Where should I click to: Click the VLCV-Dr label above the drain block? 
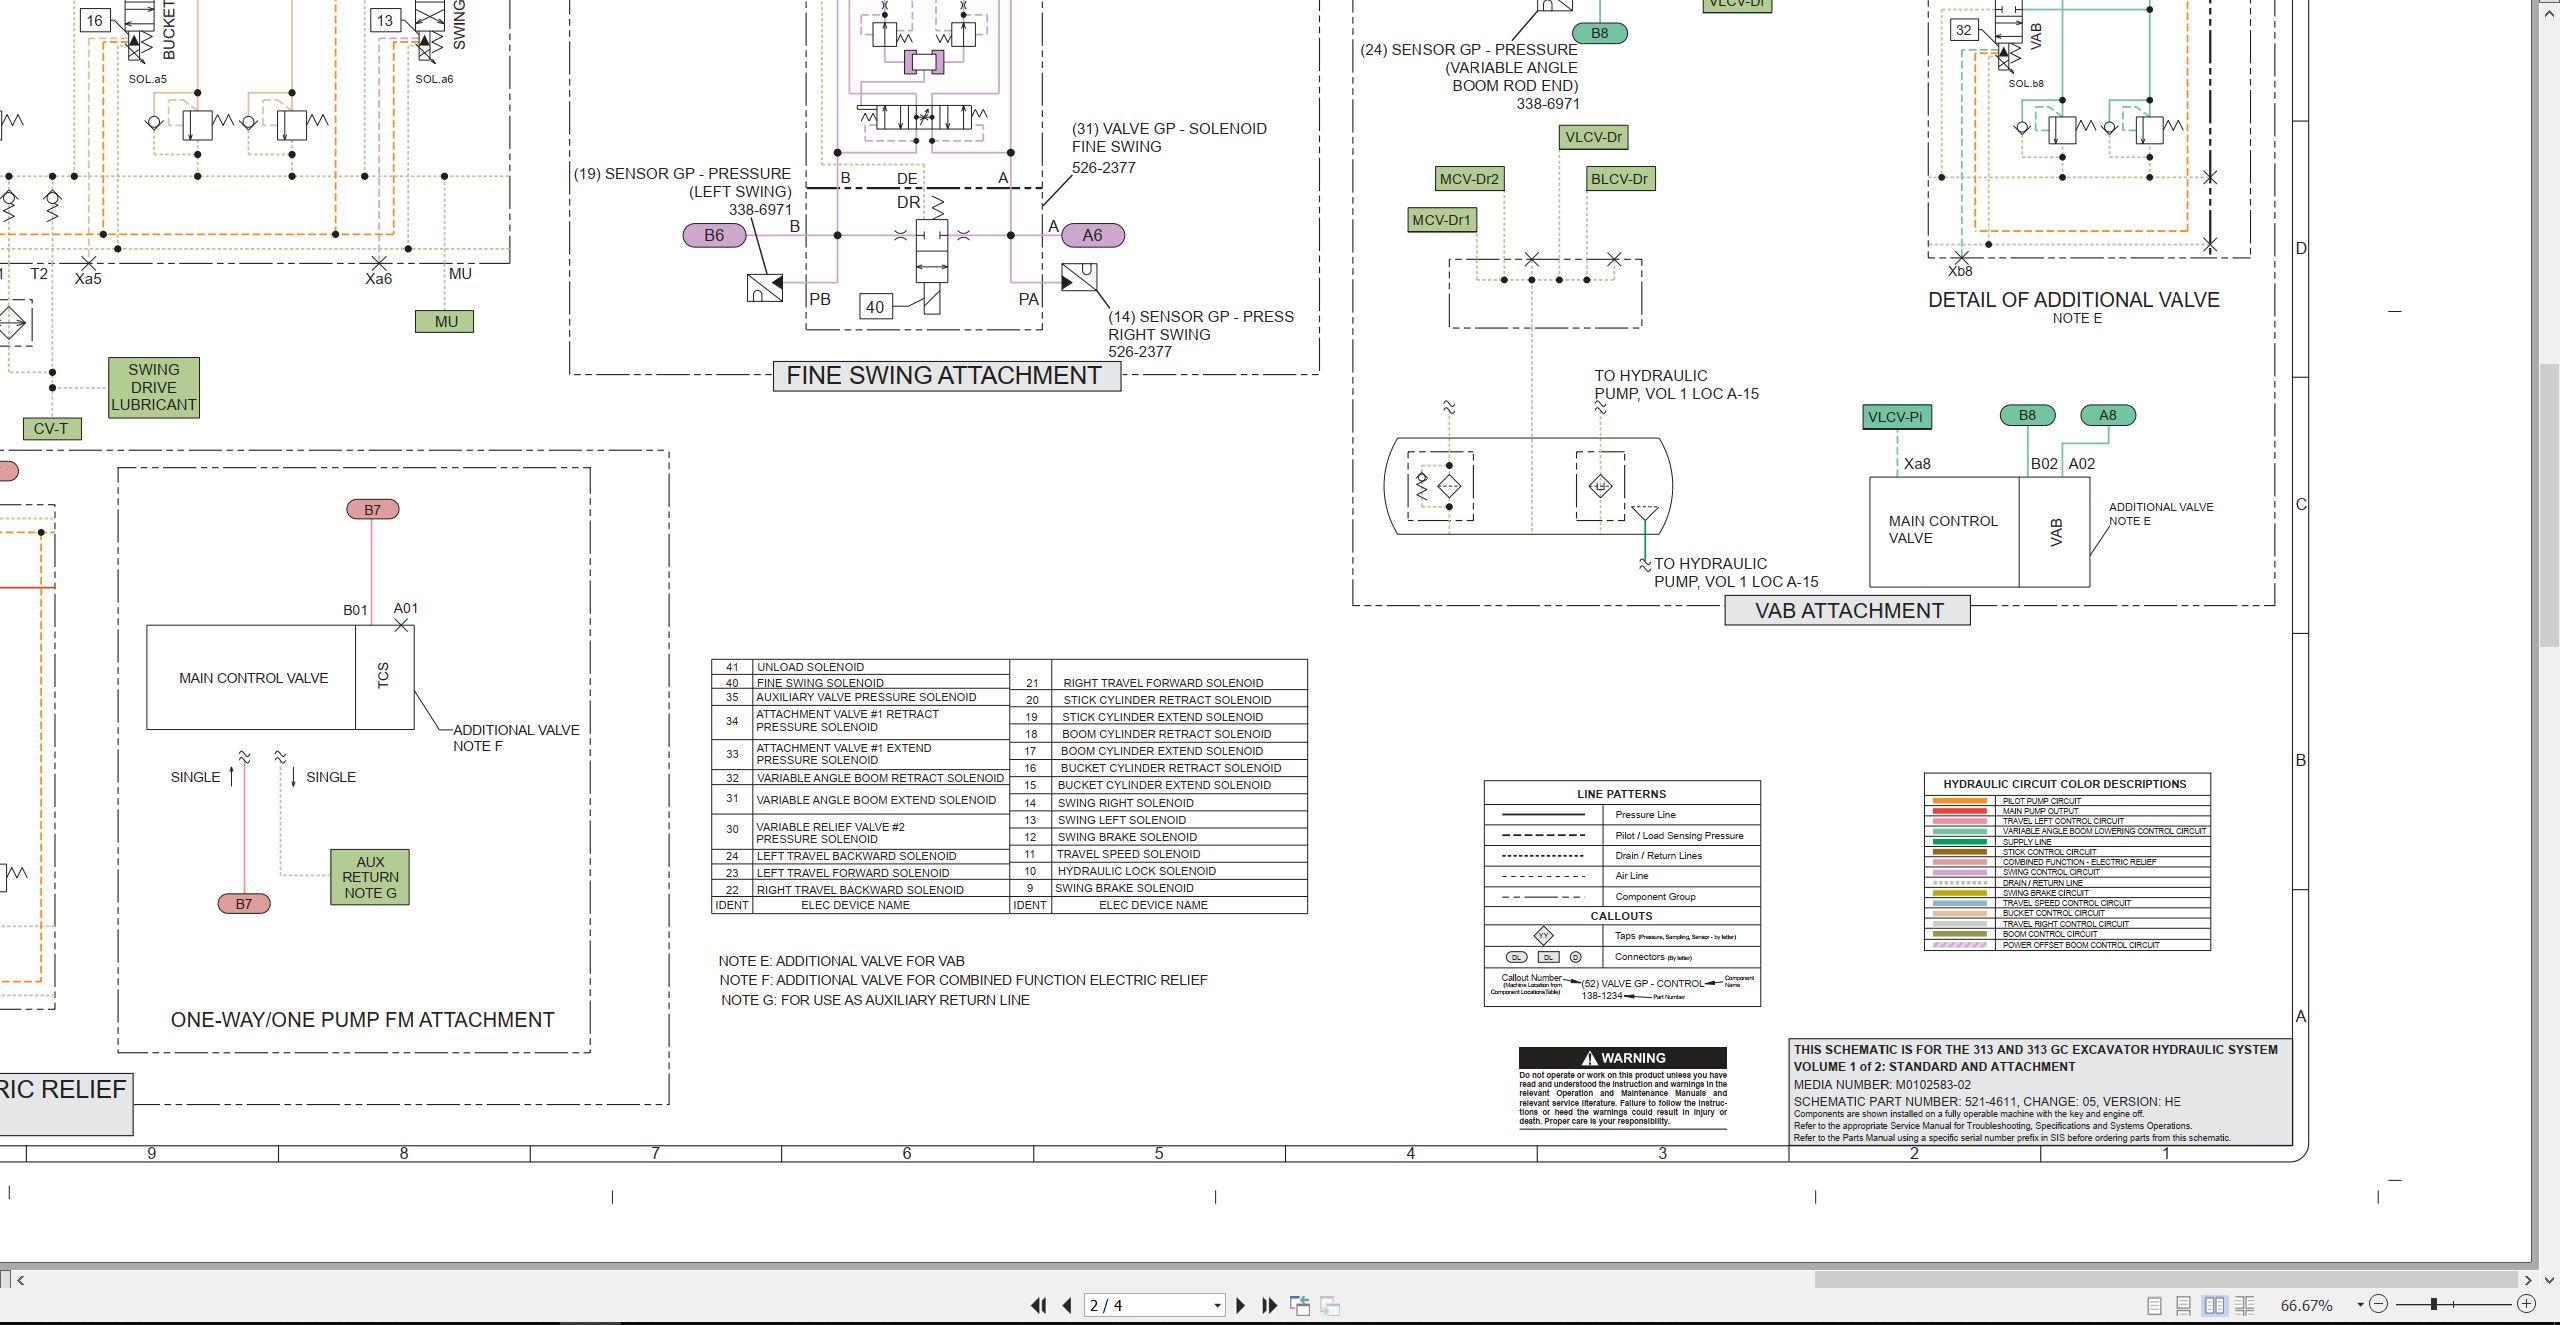[1593, 137]
